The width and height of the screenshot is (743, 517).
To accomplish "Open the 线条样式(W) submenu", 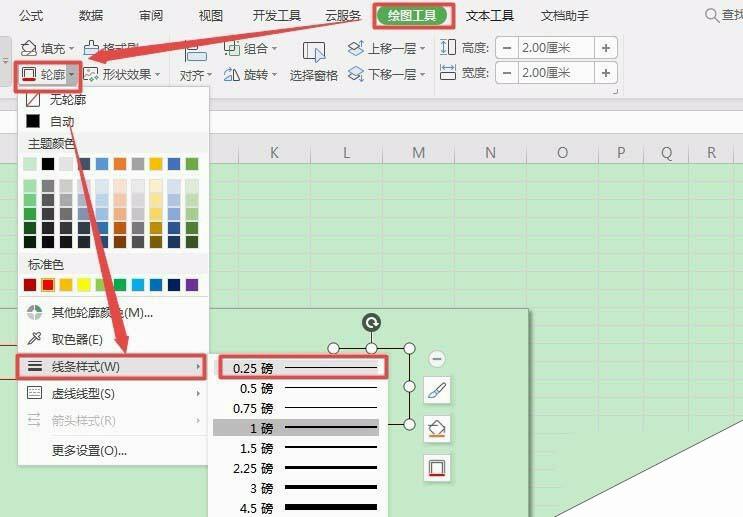I will [x=112, y=366].
